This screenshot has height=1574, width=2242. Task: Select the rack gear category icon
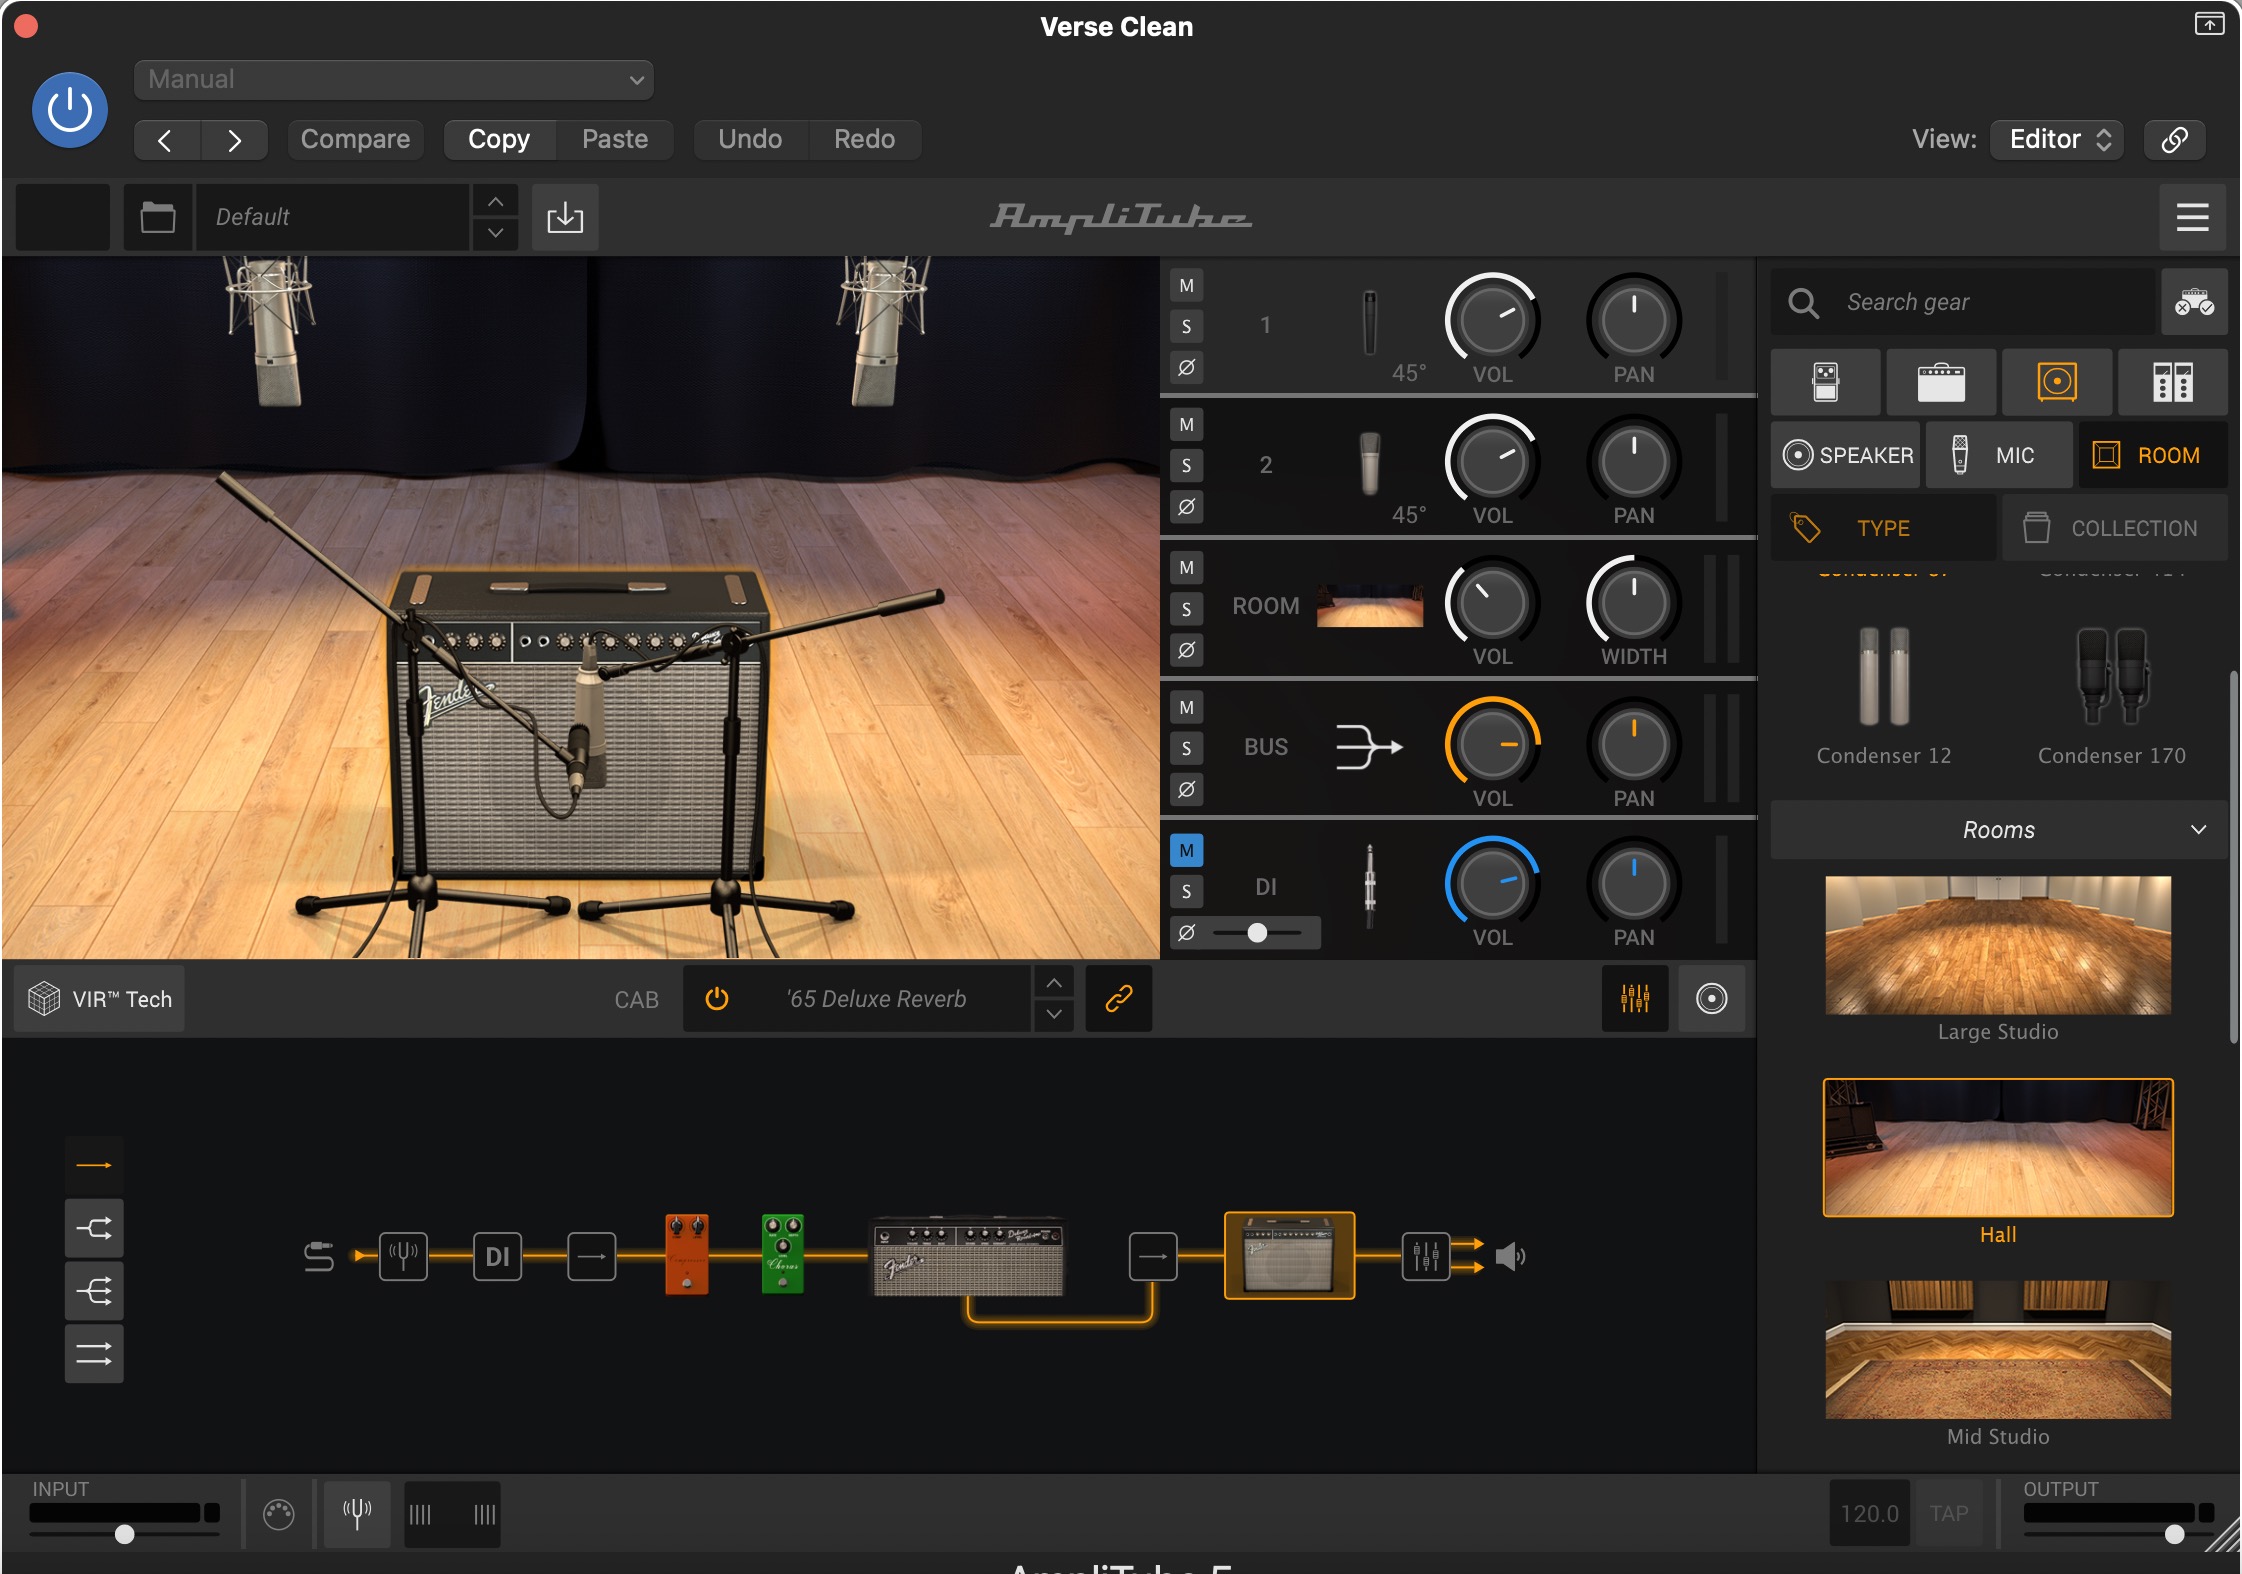click(x=2172, y=382)
